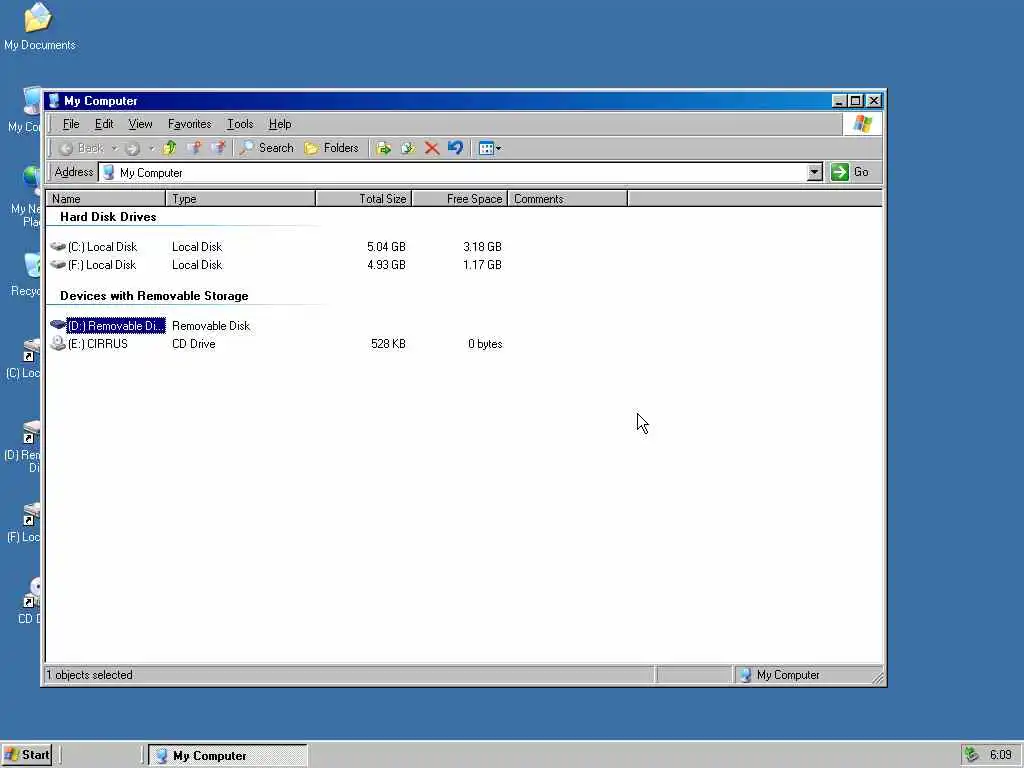Click the 4.93 GB total size value
The width and height of the screenshot is (1024, 768).
coord(386,264)
